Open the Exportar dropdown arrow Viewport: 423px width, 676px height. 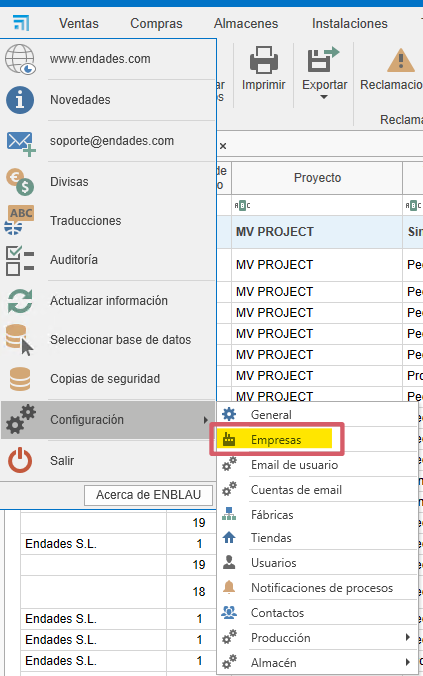point(324,97)
